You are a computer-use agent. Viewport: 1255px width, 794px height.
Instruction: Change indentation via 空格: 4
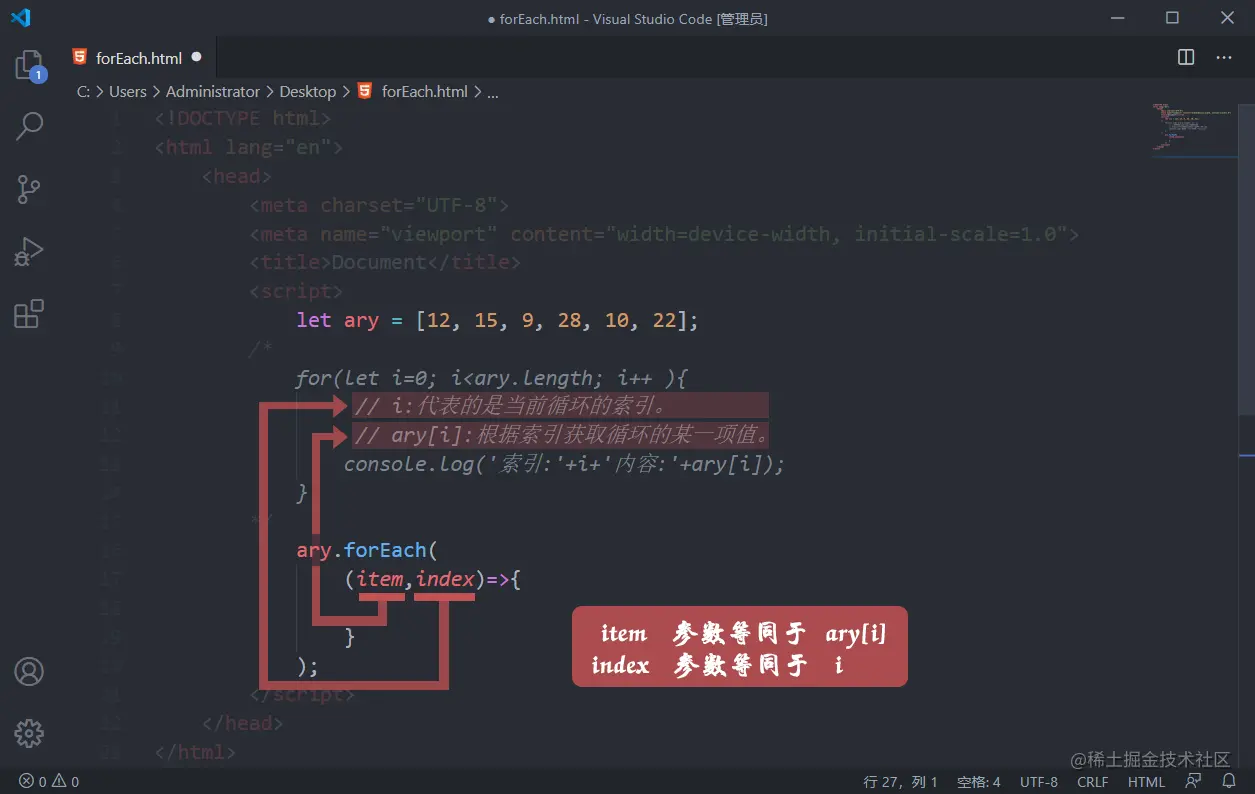979,781
